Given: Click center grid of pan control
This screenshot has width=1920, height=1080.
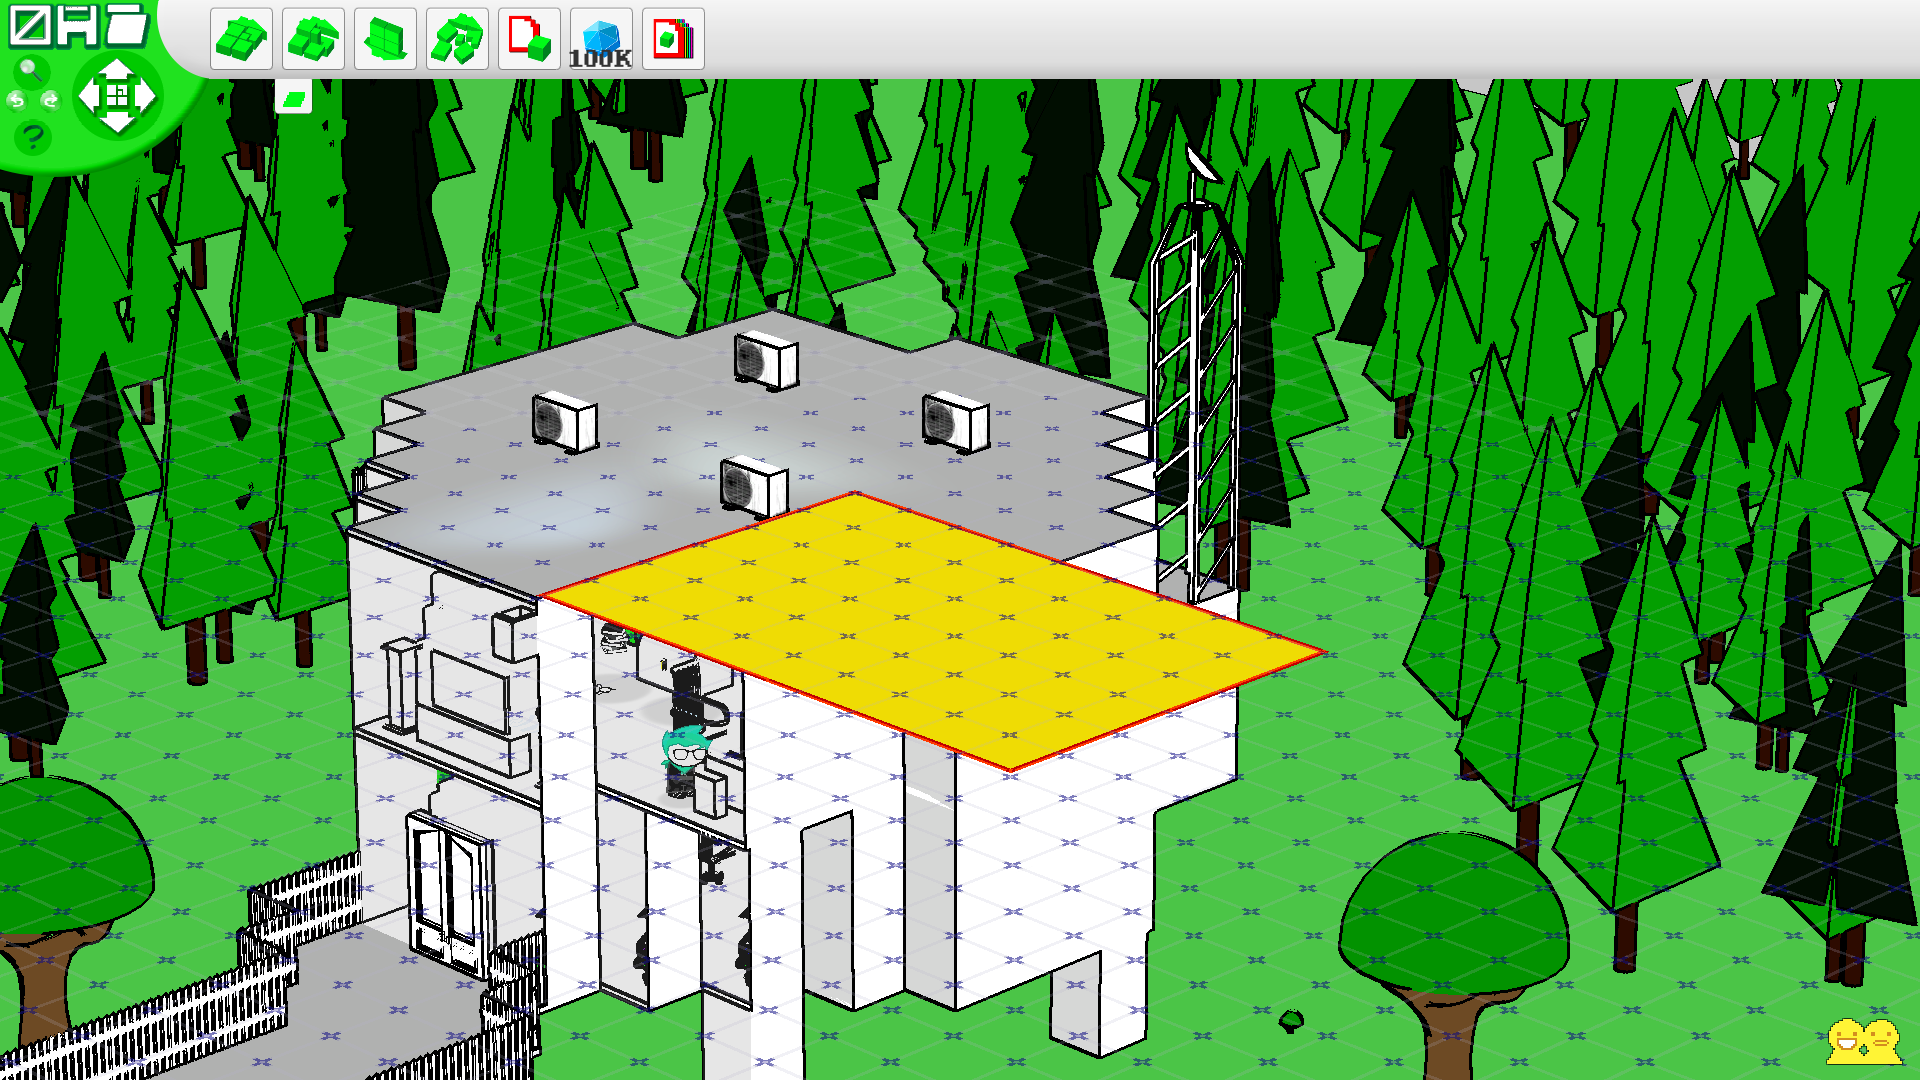Looking at the screenshot, I should [117, 96].
